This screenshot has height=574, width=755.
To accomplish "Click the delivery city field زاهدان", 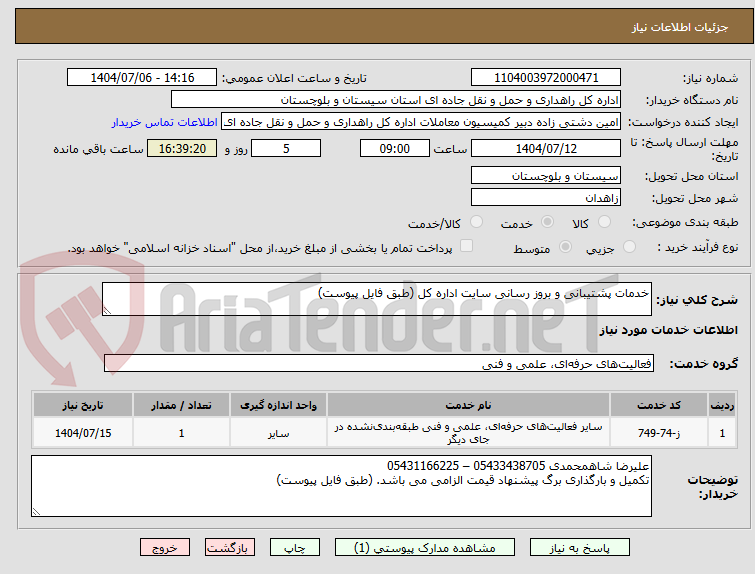I will click(546, 197).
